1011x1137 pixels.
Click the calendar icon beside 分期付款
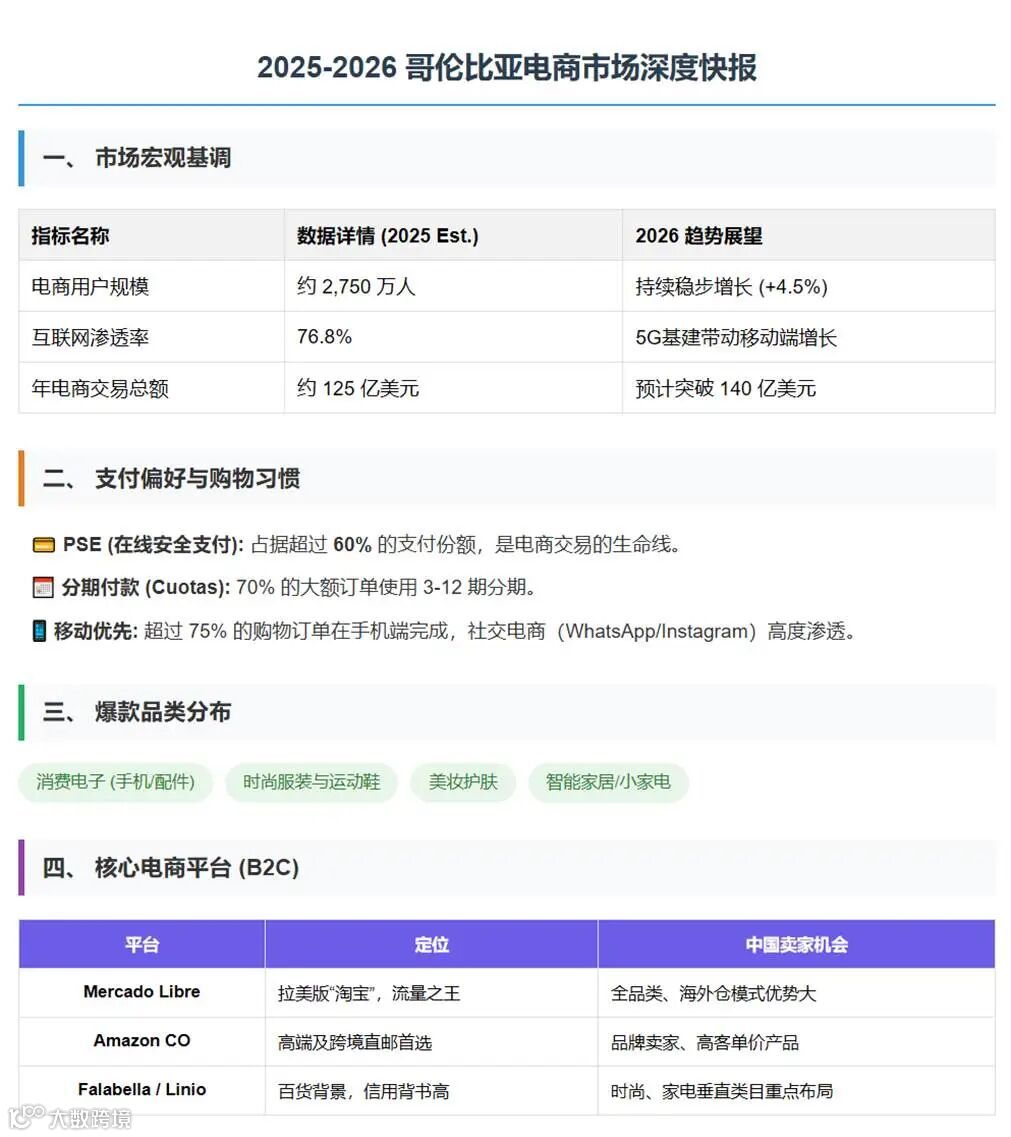43,587
